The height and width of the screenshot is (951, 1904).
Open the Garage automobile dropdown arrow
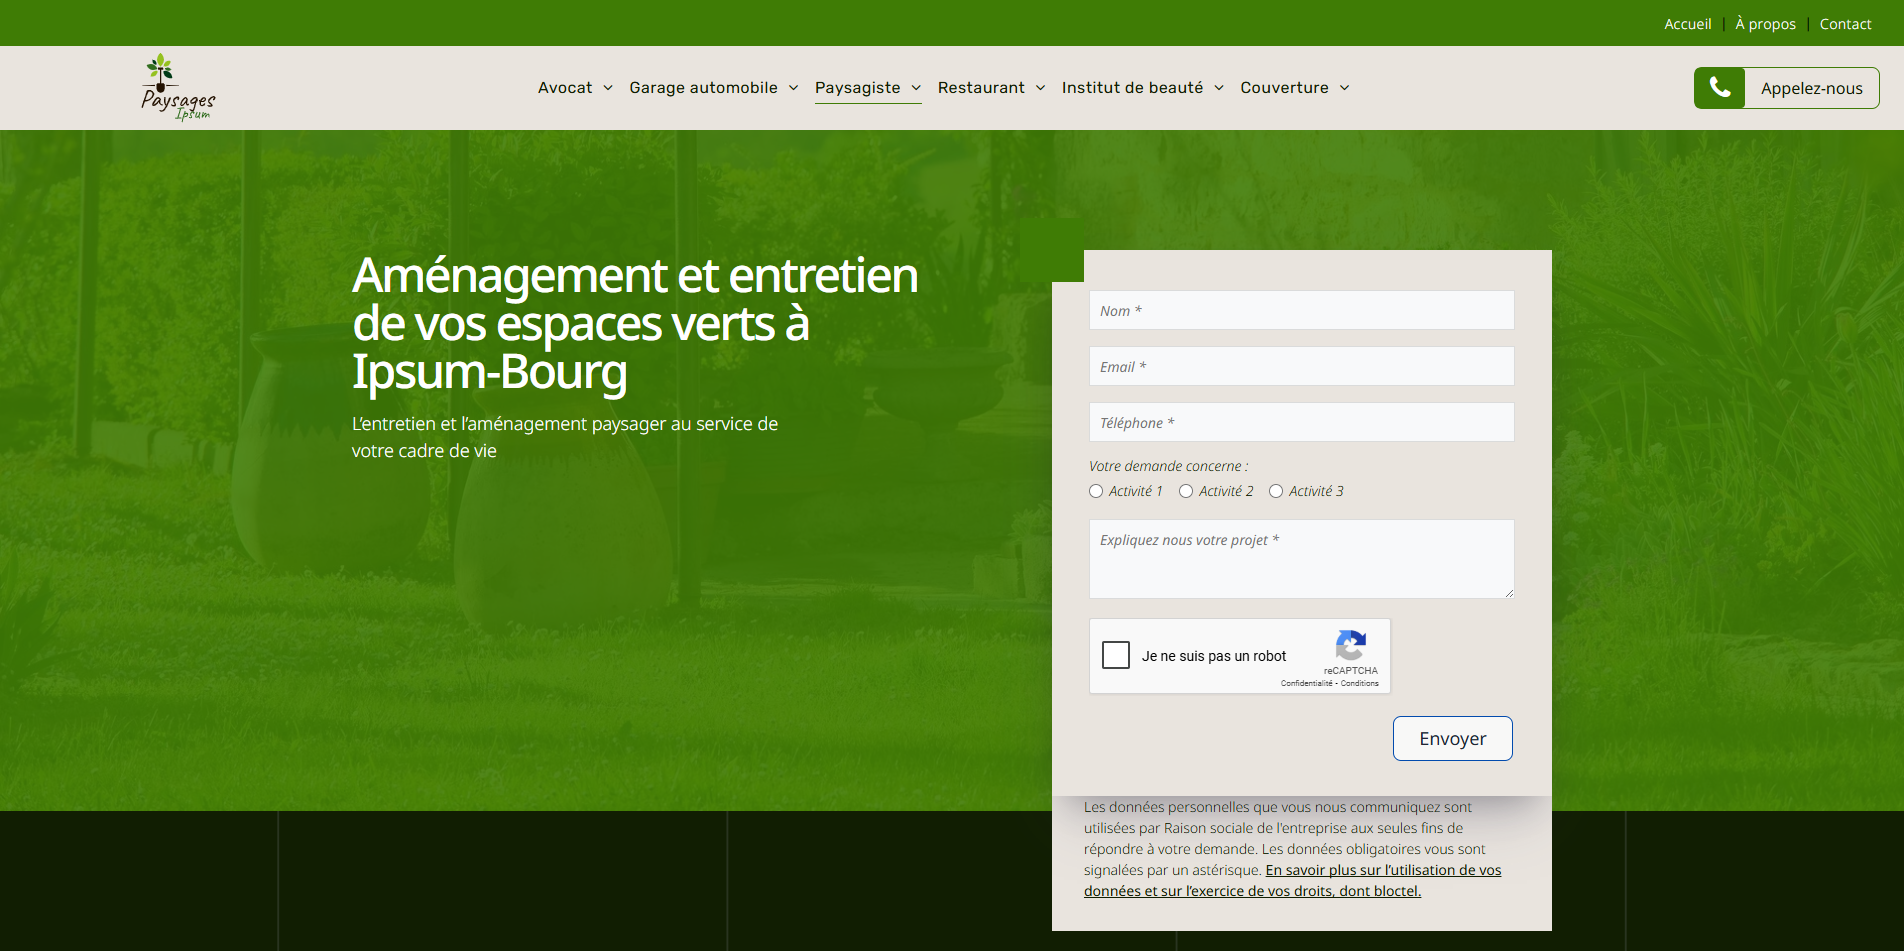point(794,88)
